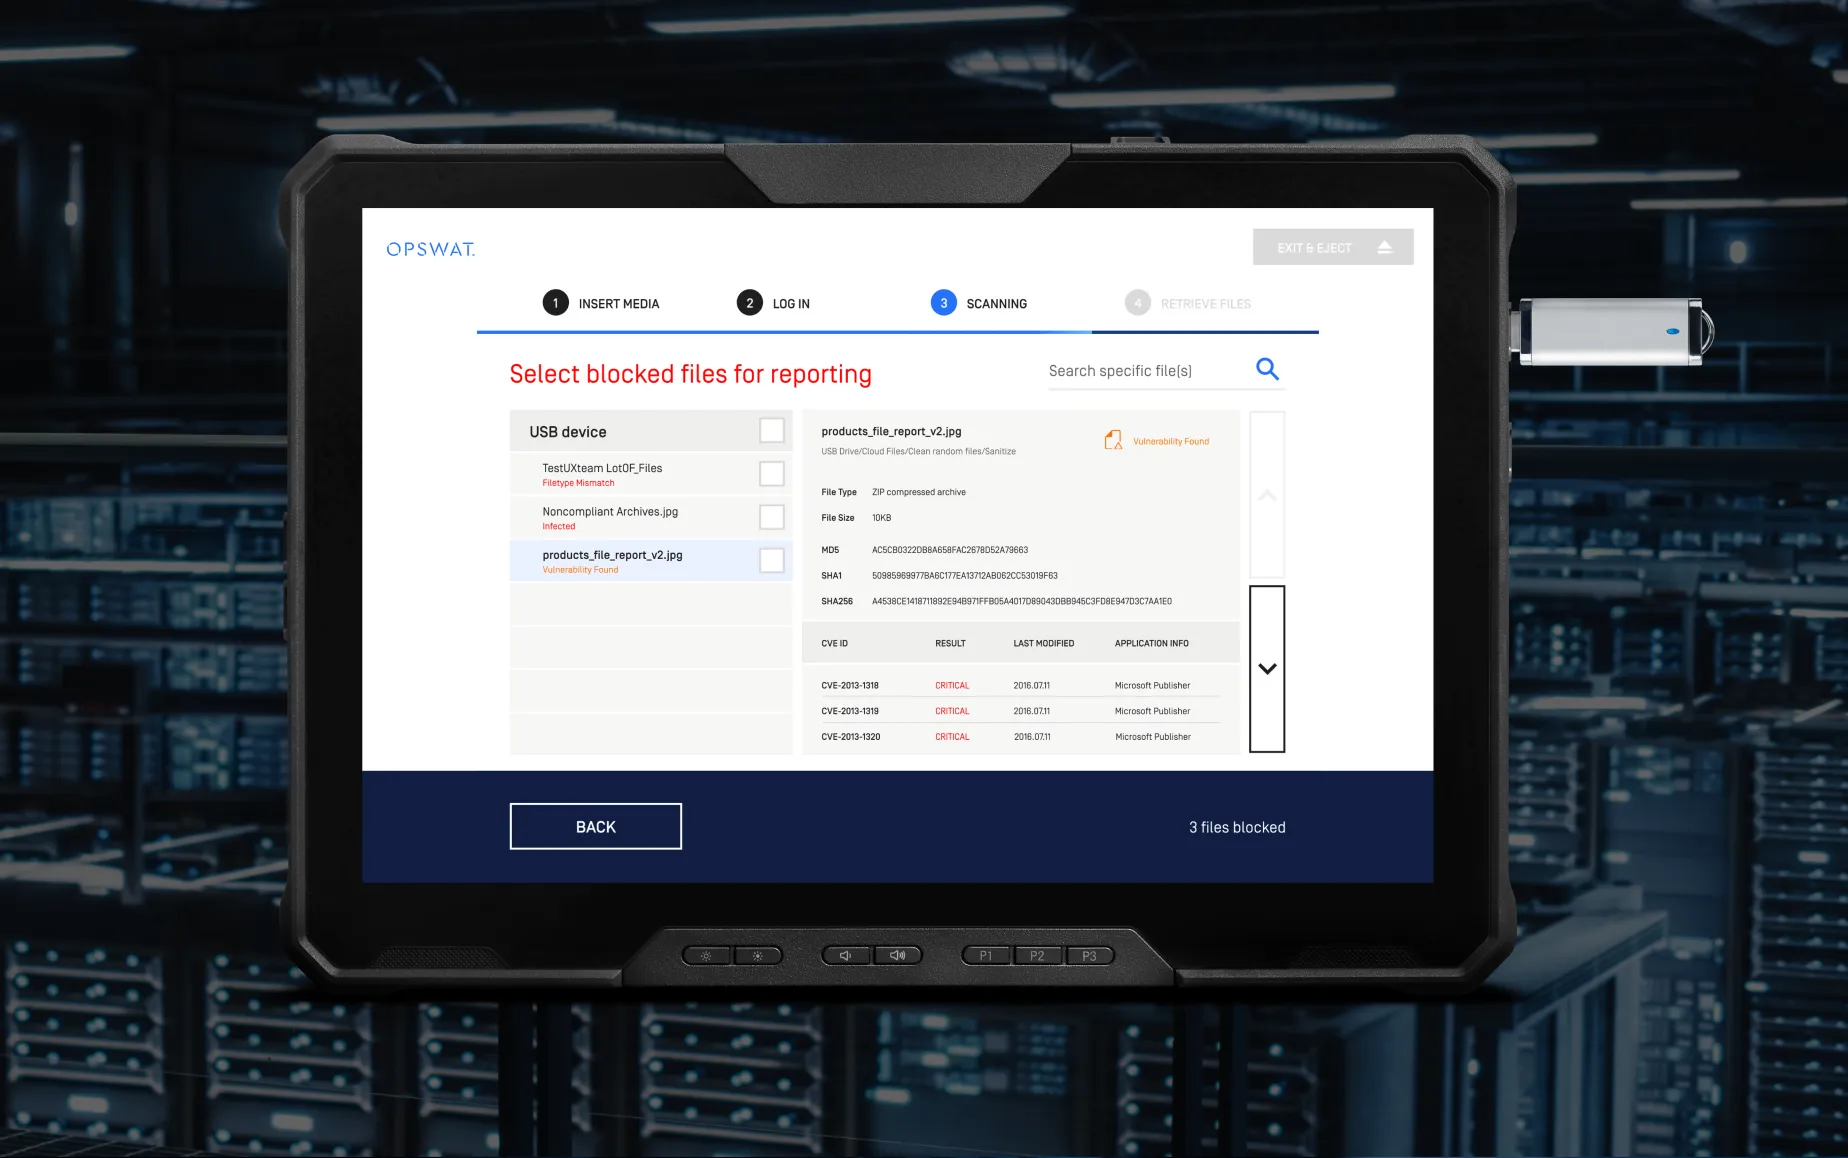This screenshot has width=1848, height=1158.
Task: Open the RETRIEVE FILES step
Action: (x=1204, y=304)
